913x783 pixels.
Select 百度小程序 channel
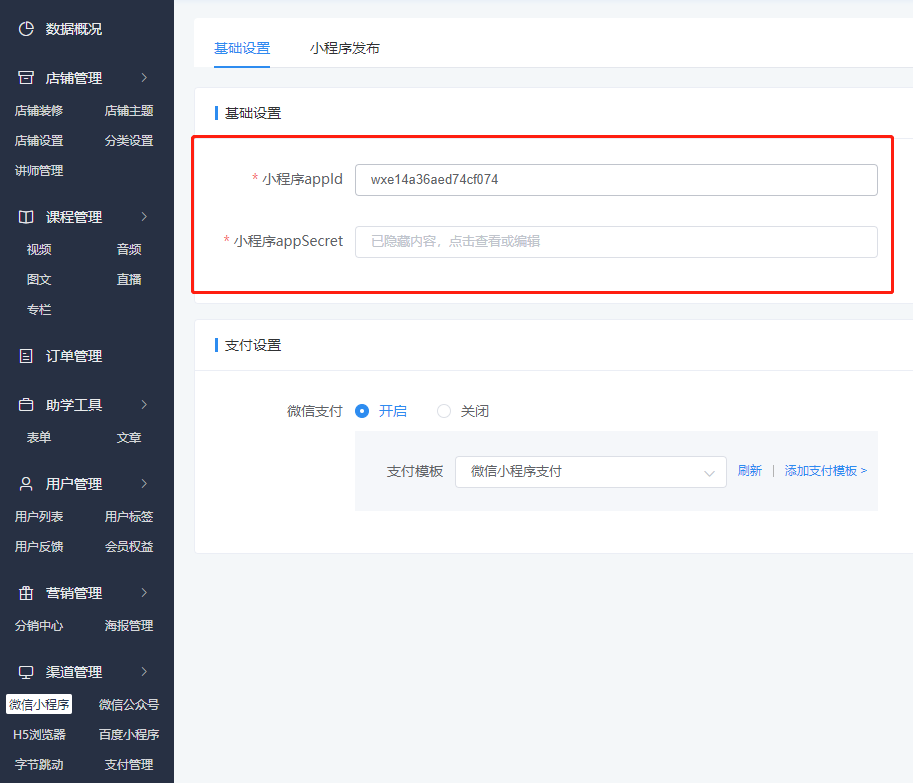[x=129, y=735]
